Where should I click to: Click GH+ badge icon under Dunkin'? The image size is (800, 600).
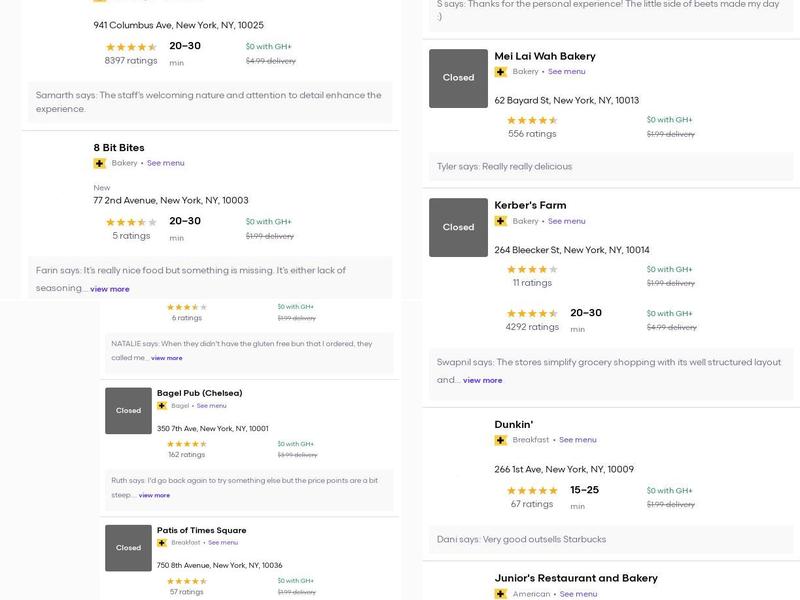coord(501,440)
